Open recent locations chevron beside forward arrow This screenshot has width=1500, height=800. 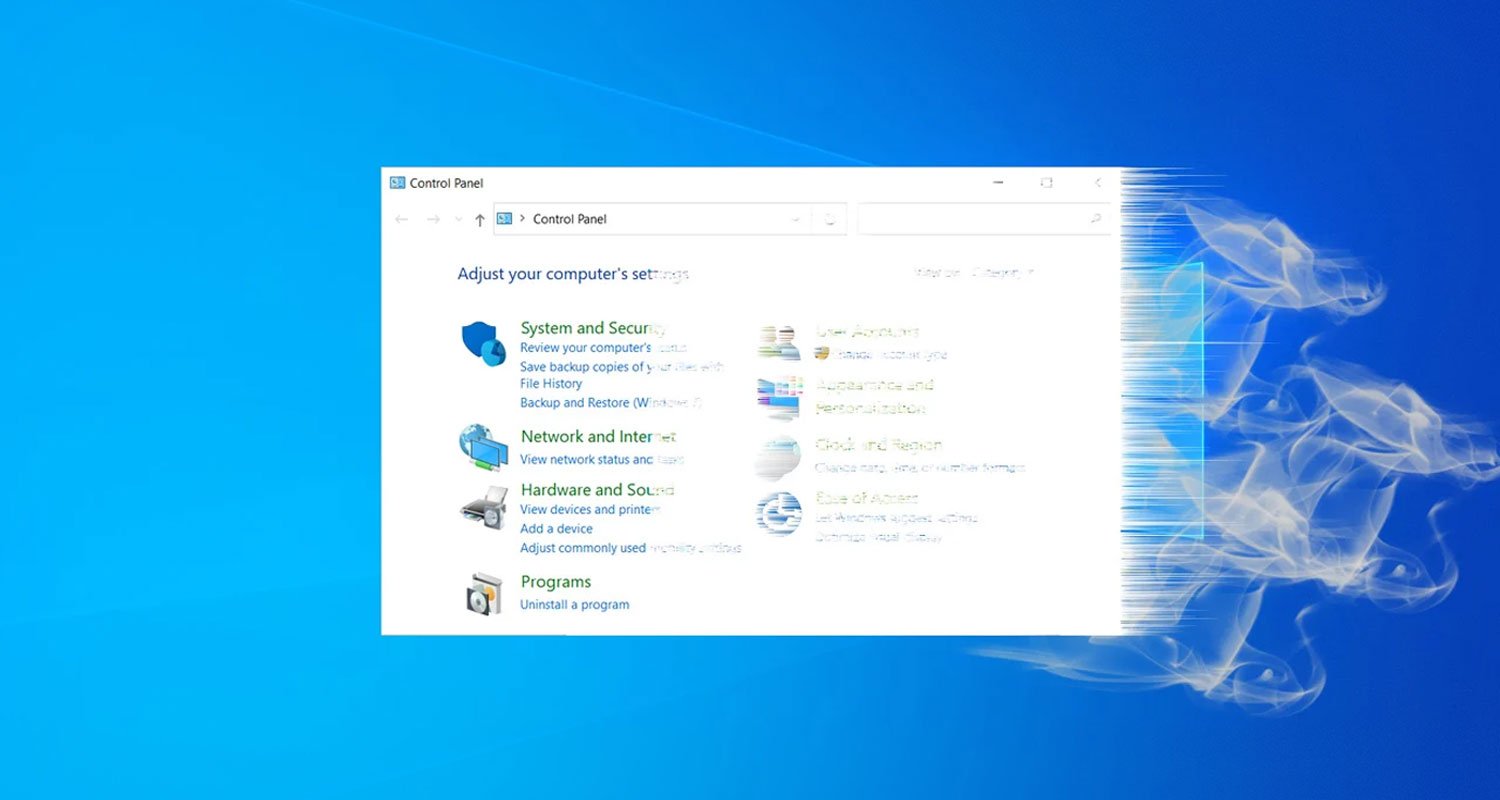(457, 218)
